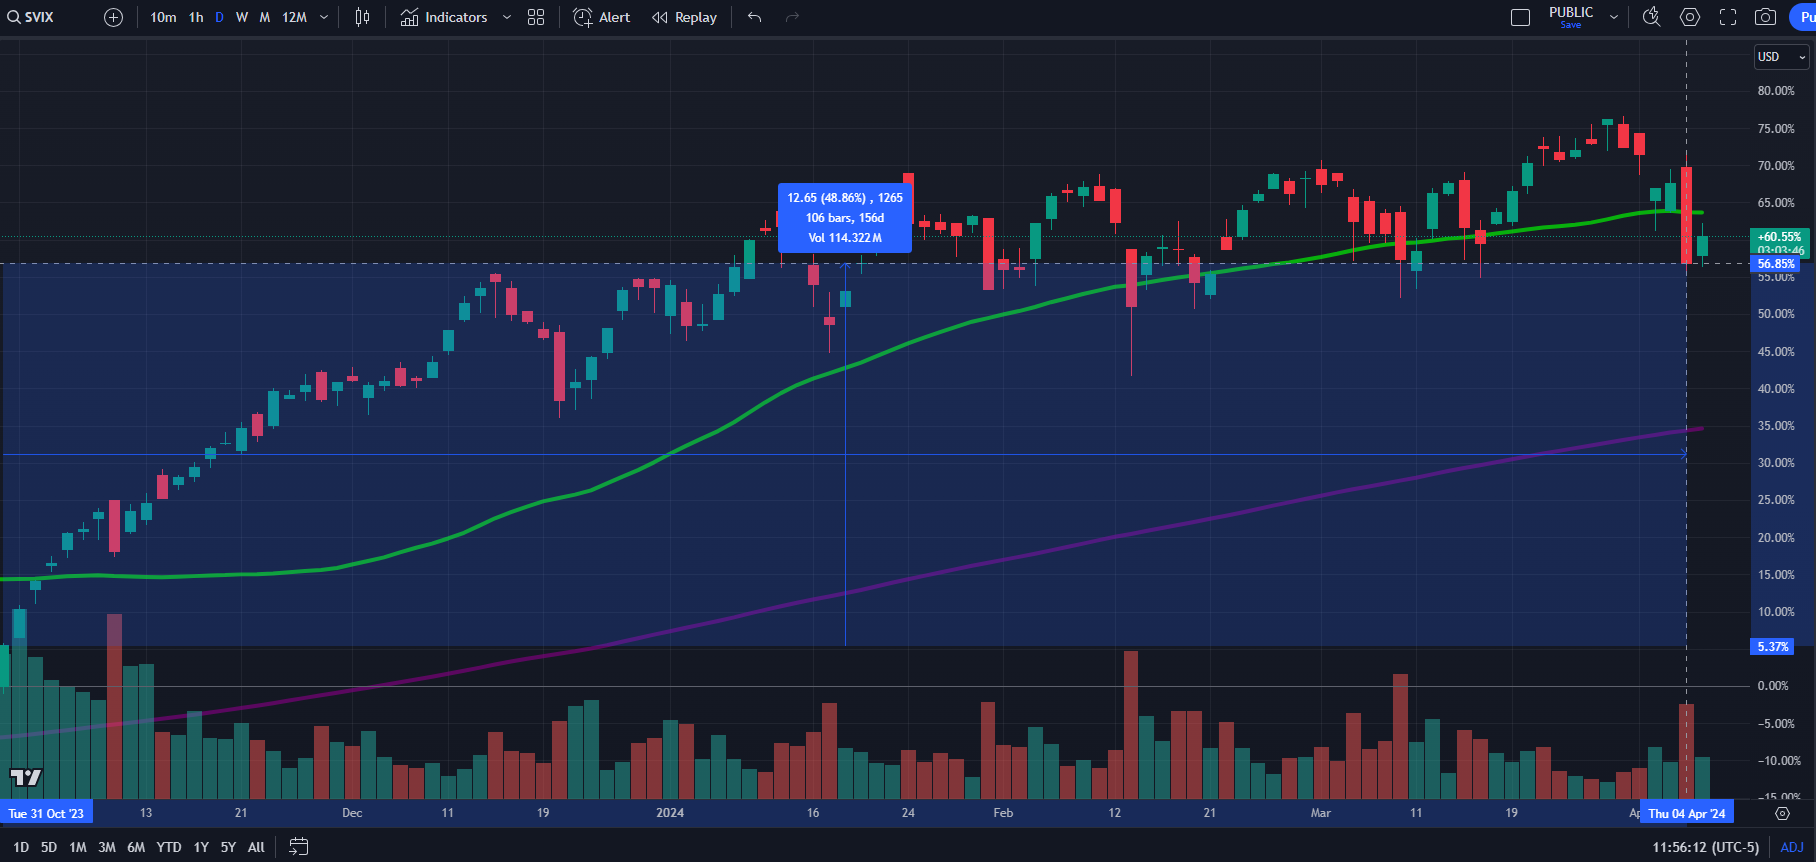Viewport: 1816px width, 862px height.
Task: Open chart settings hexagon icon
Action: pos(1690,17)
